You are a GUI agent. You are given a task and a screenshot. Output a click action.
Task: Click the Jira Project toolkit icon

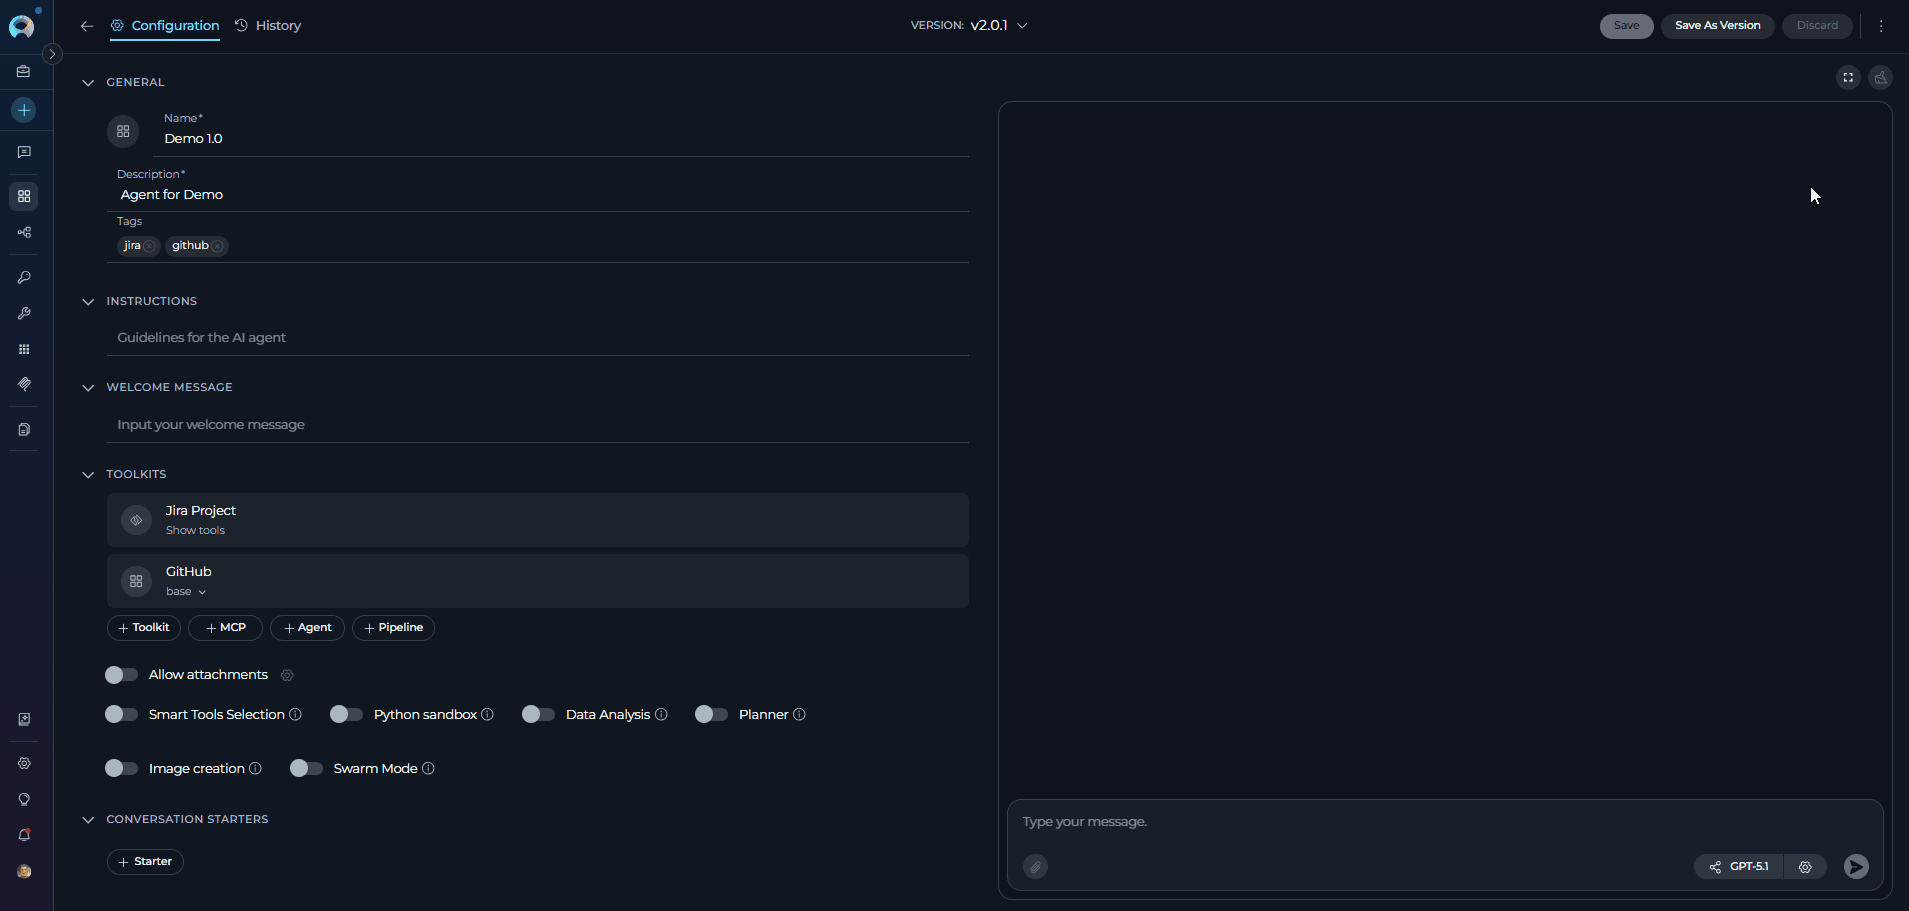[136, 520]
